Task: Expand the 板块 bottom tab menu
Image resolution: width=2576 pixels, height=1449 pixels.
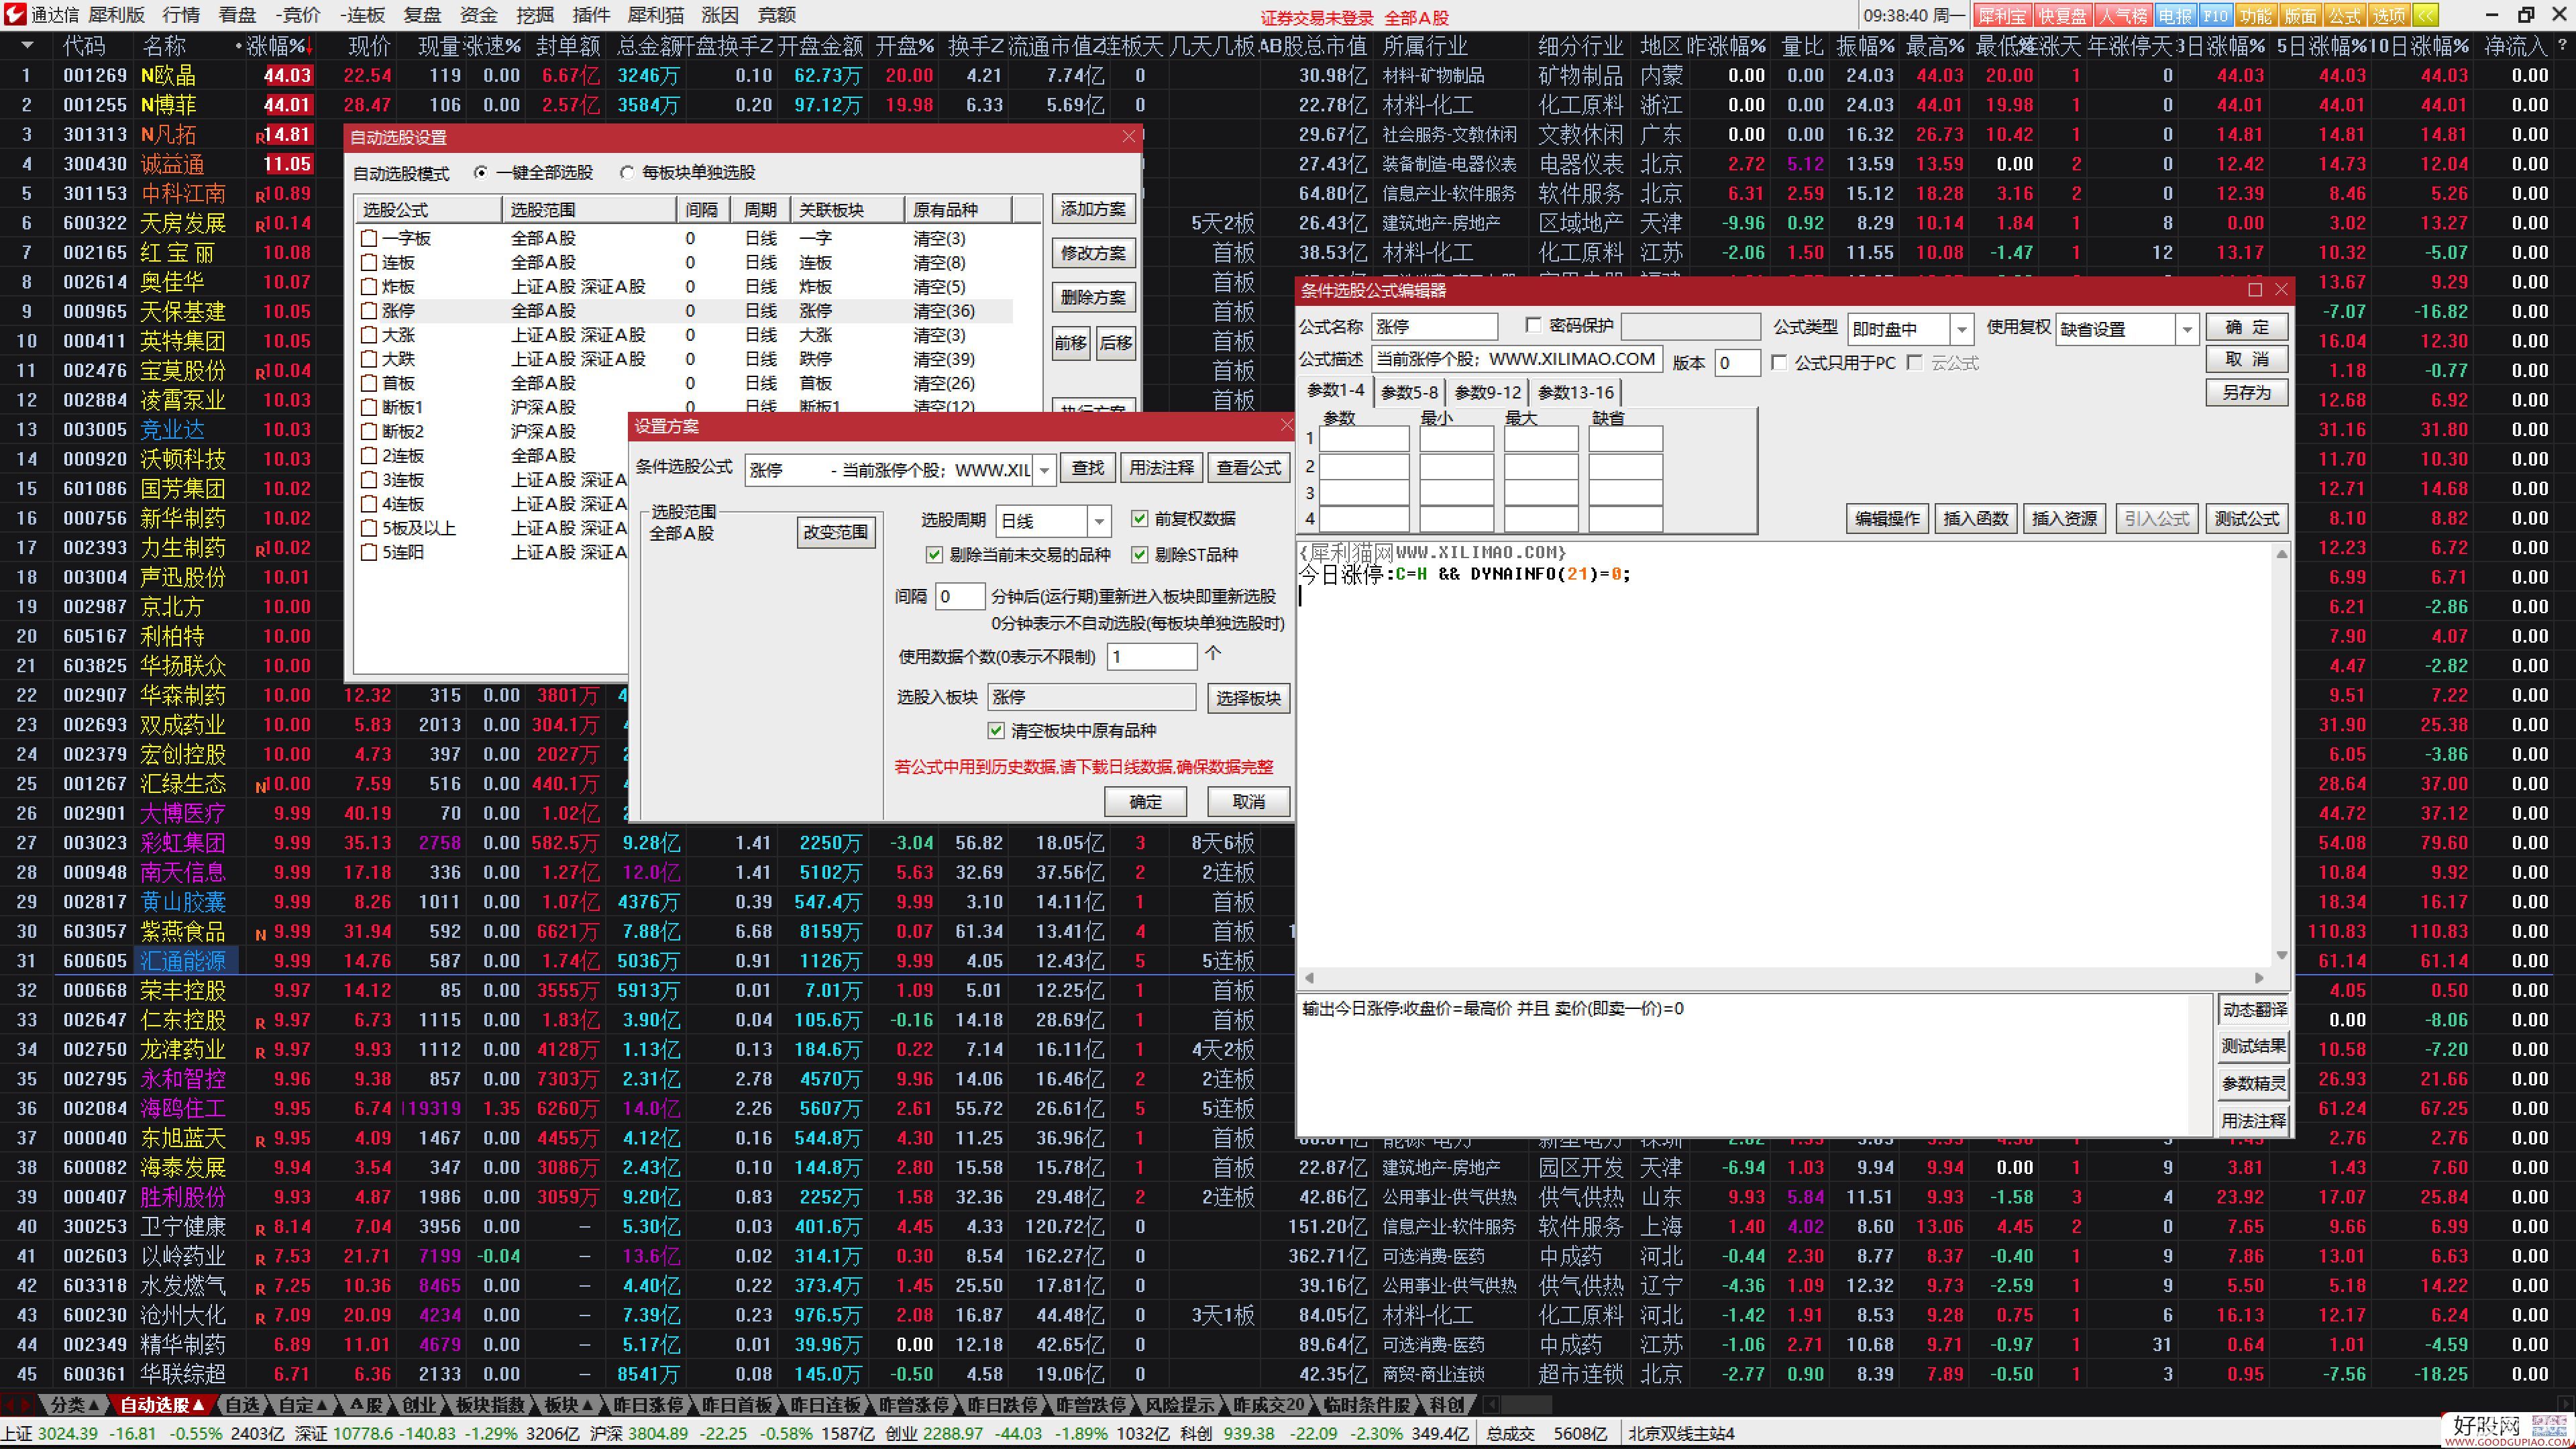Action: coord(569,1405)
